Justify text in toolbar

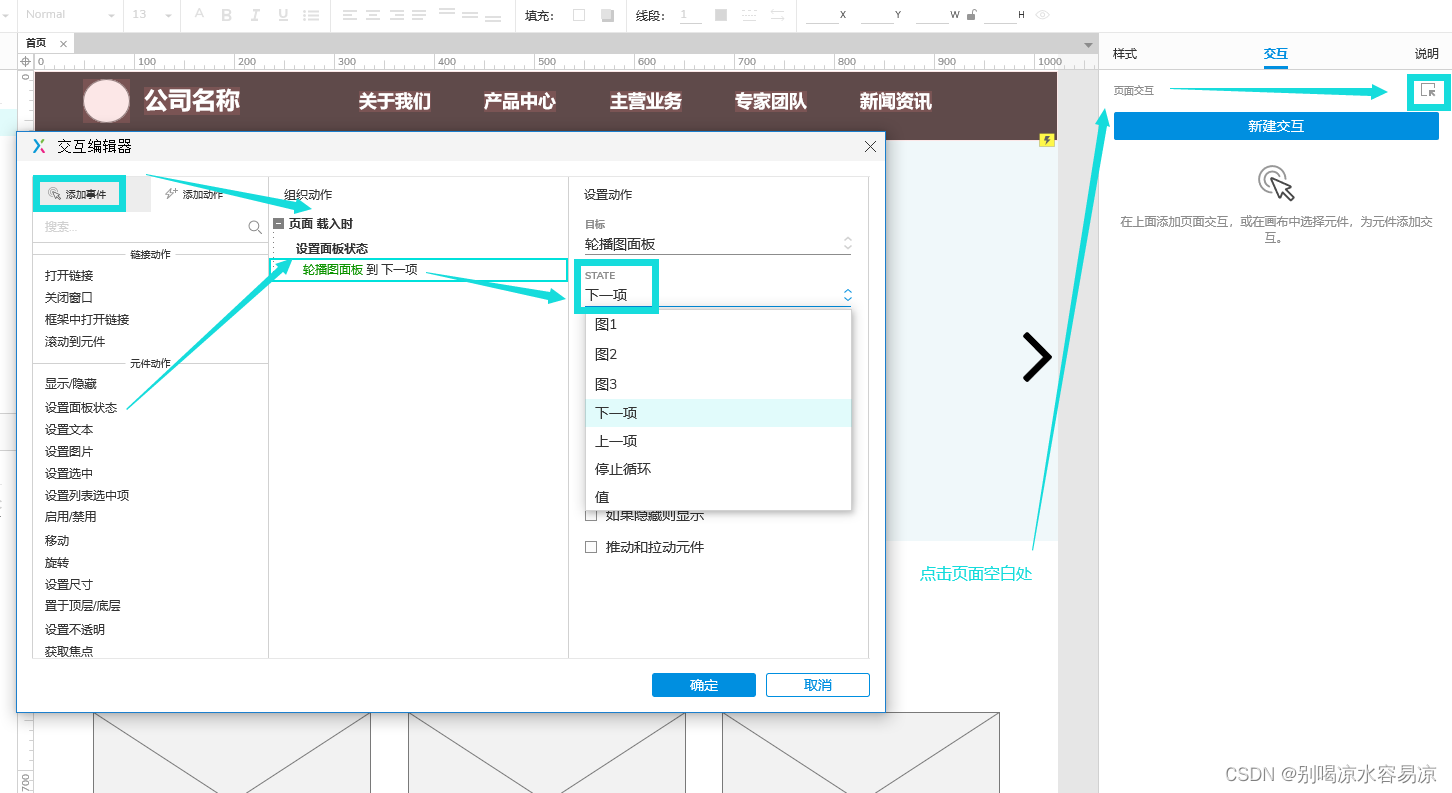pyautogui.click(x=421, y=15)
